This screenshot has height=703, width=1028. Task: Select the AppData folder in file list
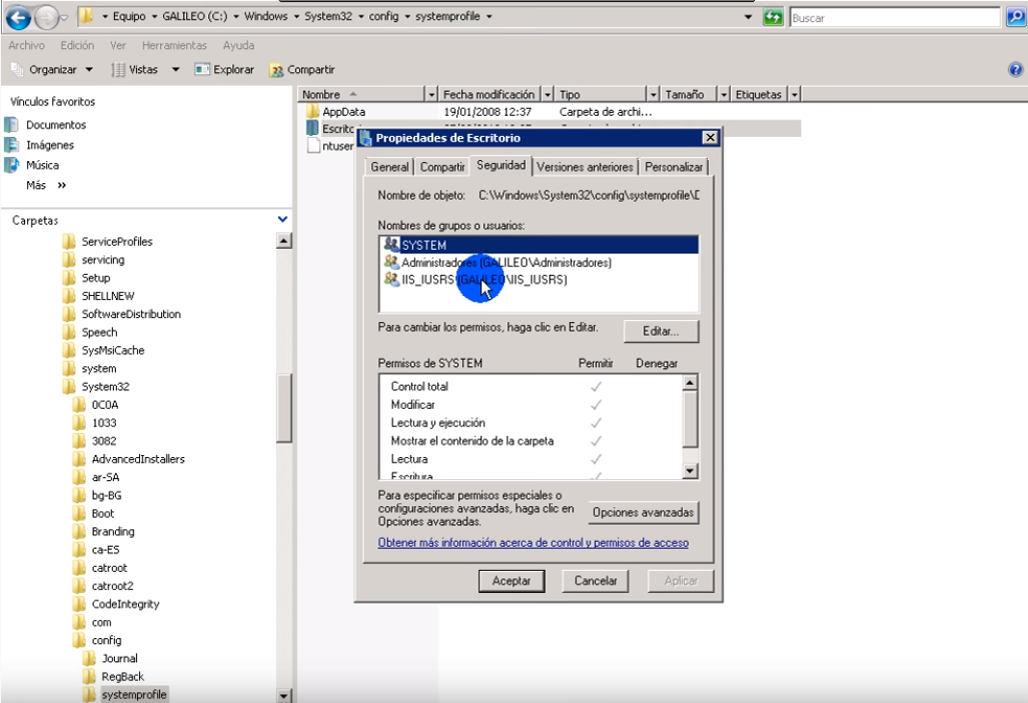click(x=343, y=112)
